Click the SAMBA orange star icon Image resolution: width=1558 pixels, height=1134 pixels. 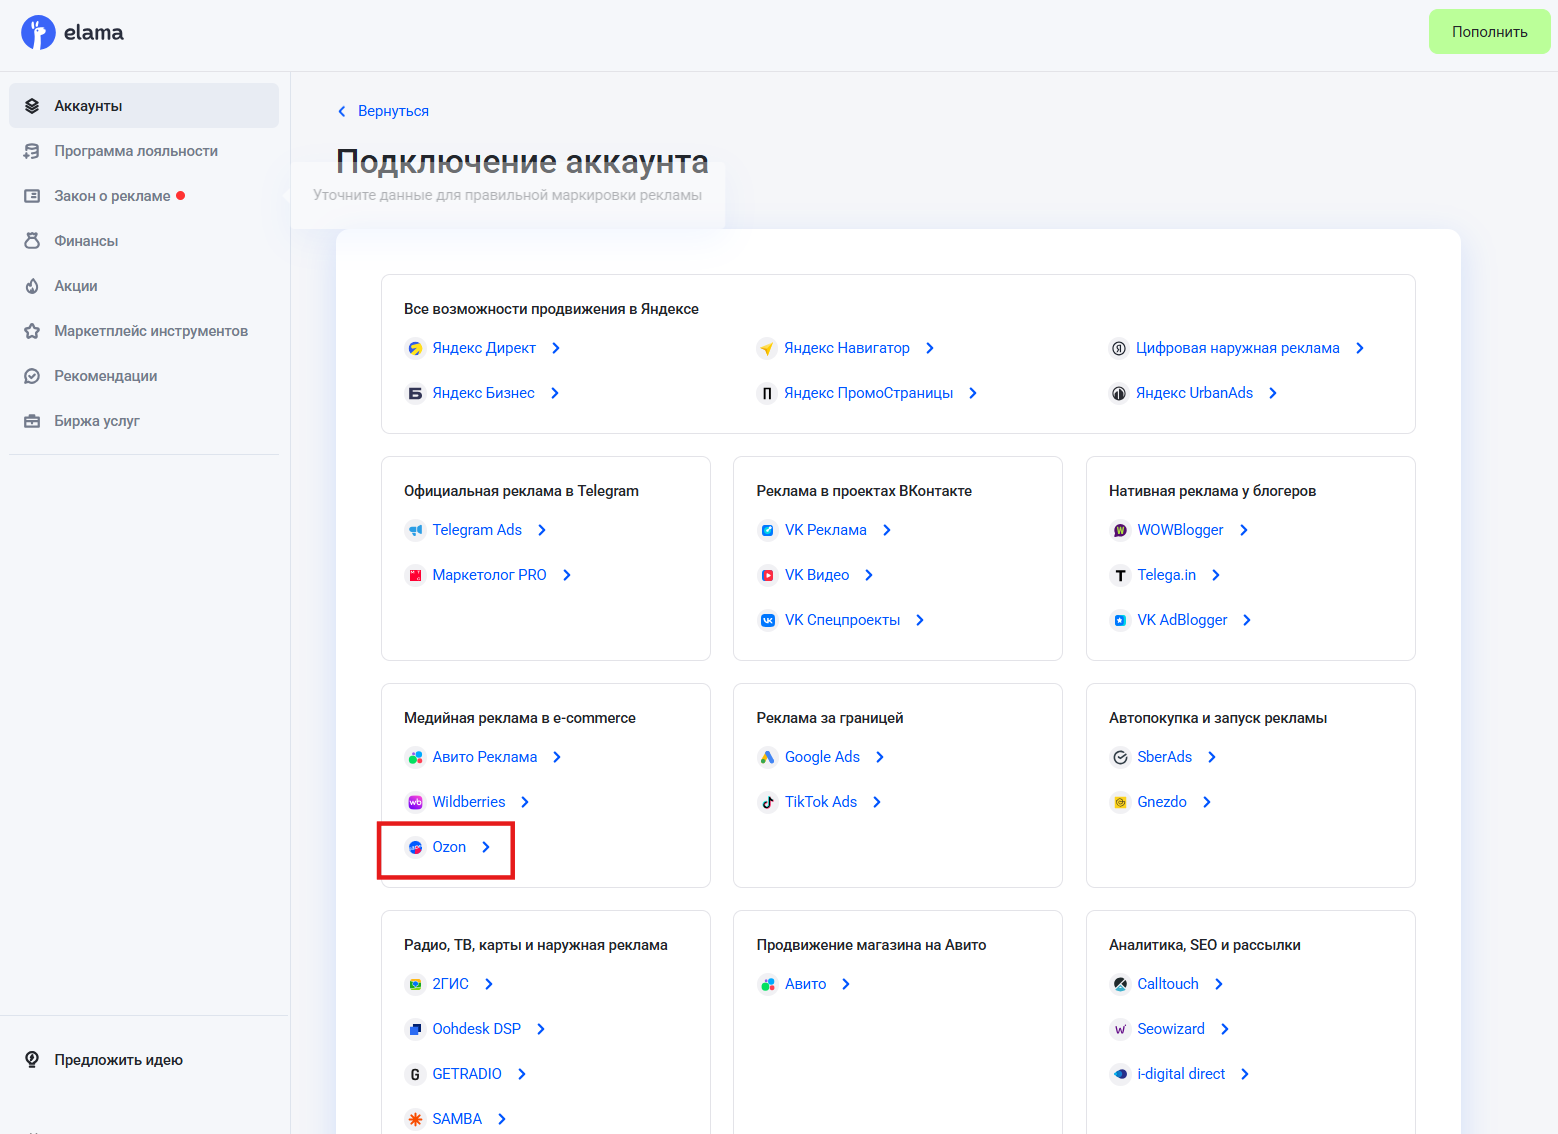tap(415, 1119)
